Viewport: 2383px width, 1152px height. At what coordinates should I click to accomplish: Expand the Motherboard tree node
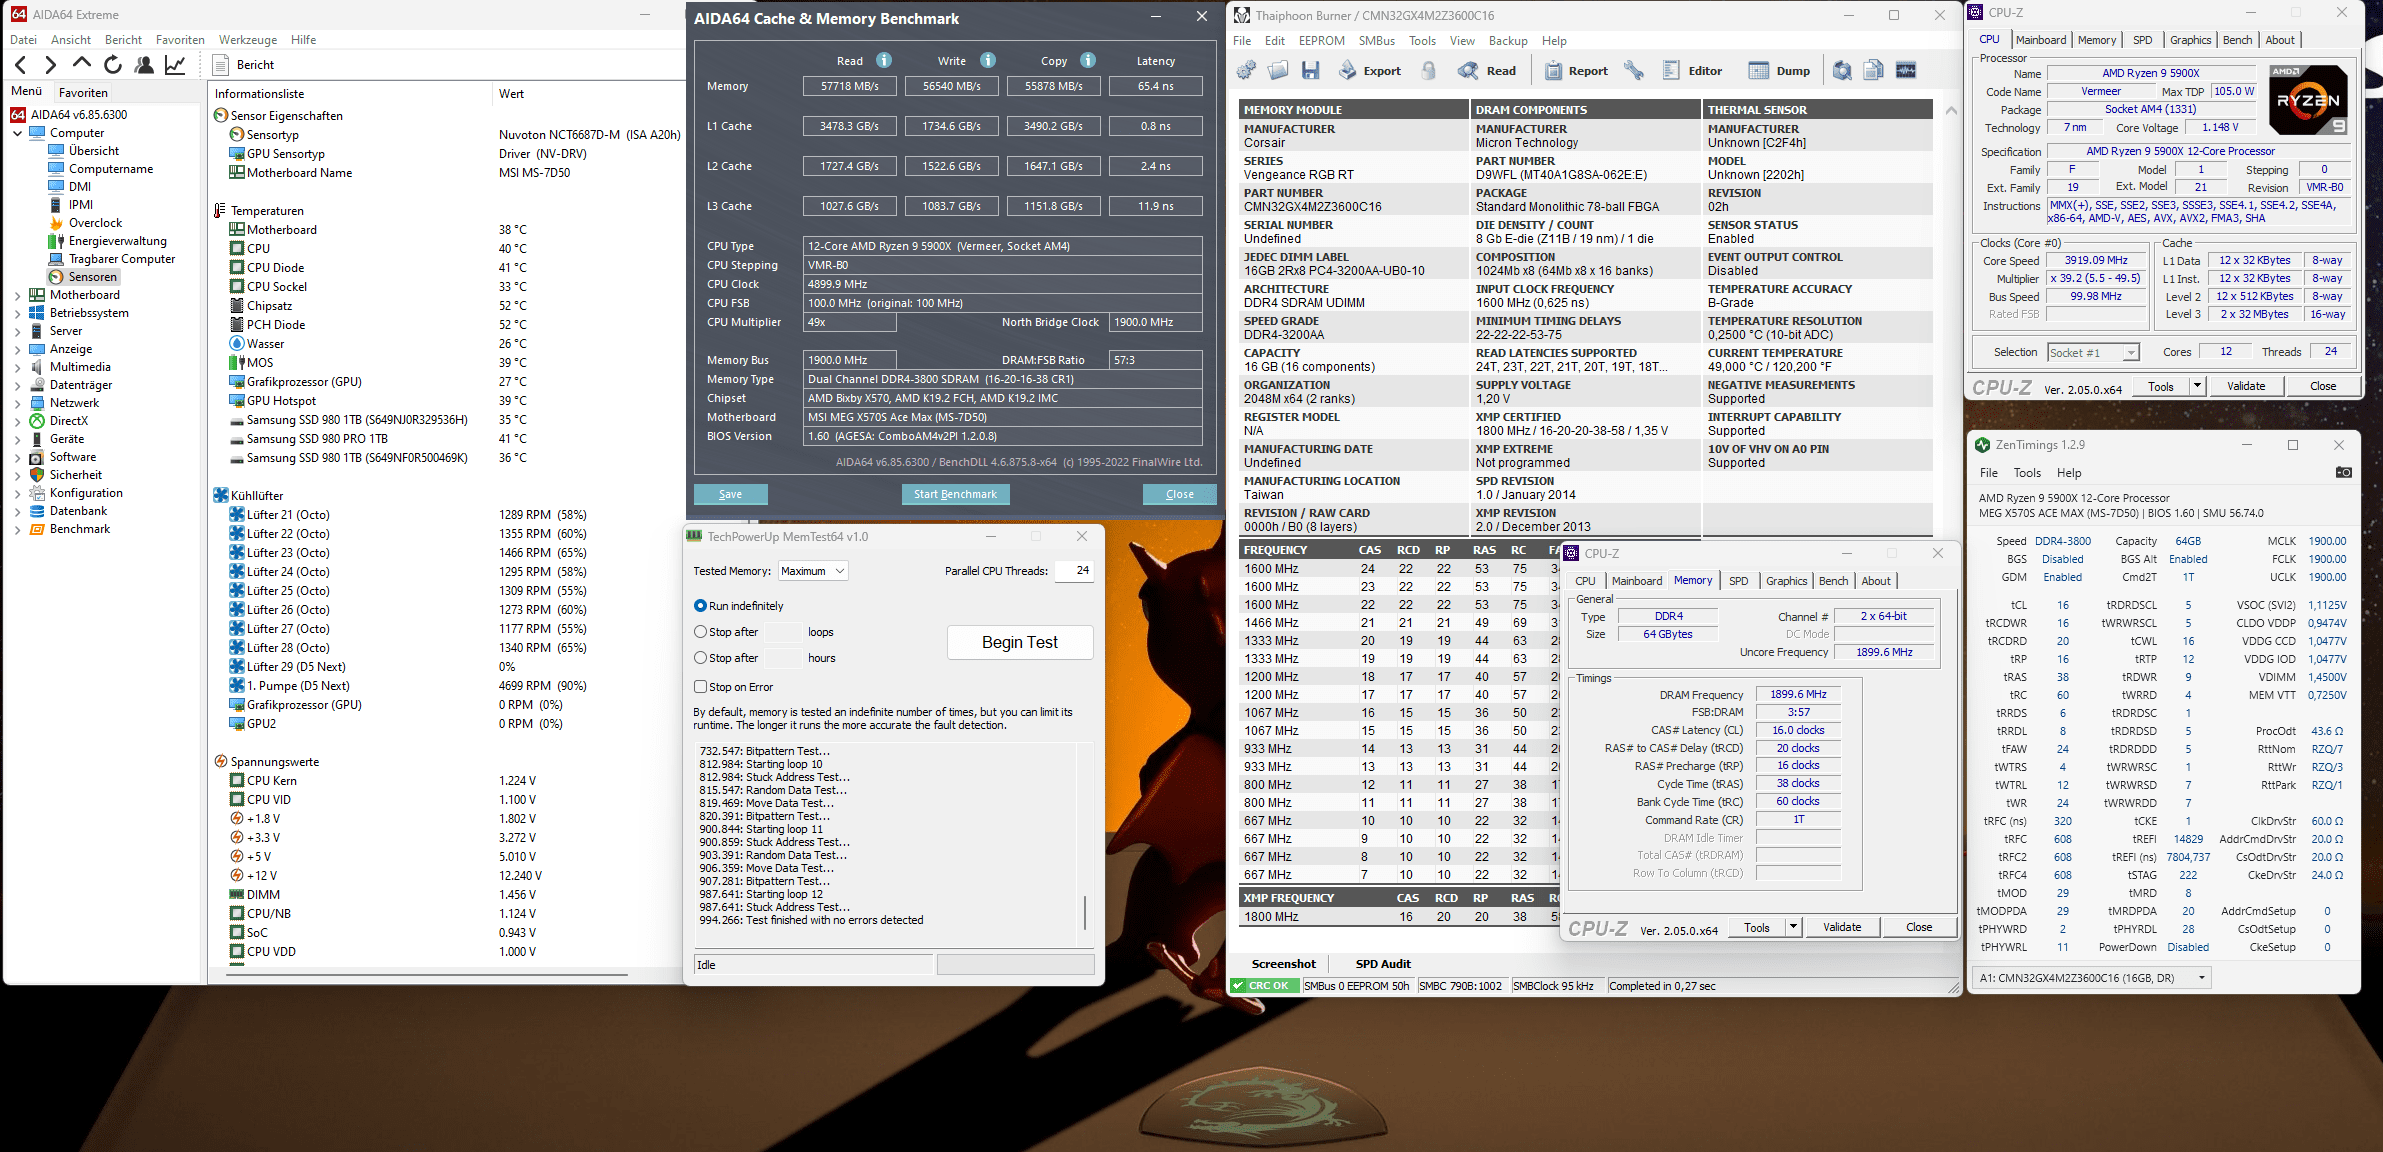click(17, 295)
